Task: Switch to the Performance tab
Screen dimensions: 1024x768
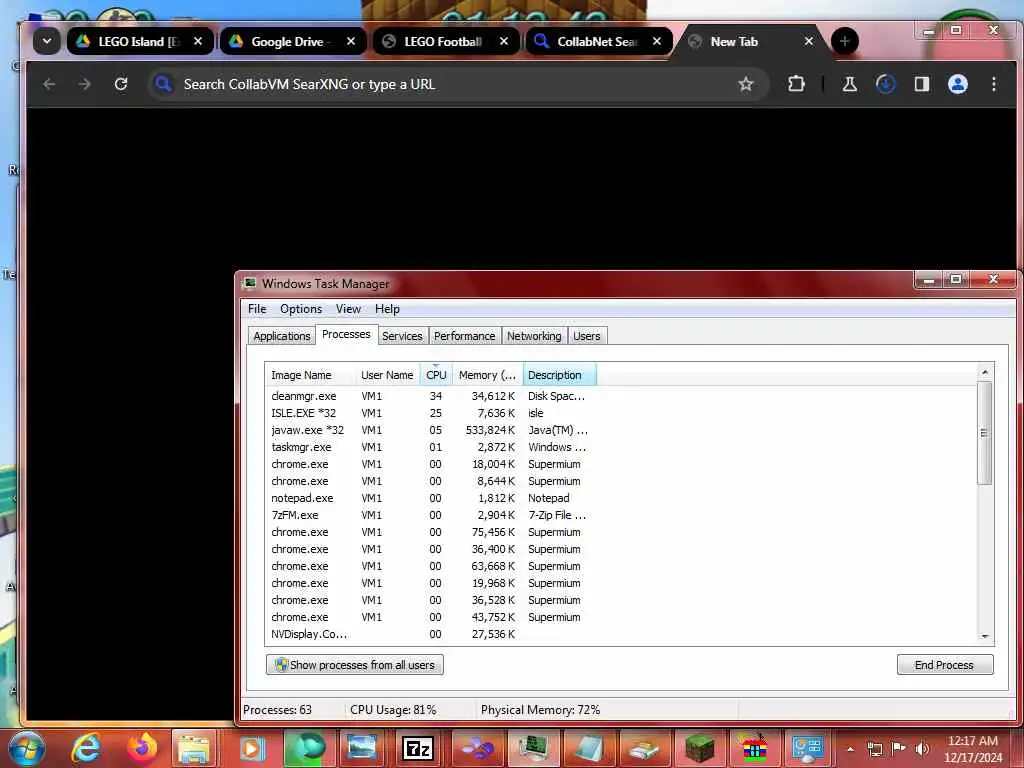Action: pos(464,336)
